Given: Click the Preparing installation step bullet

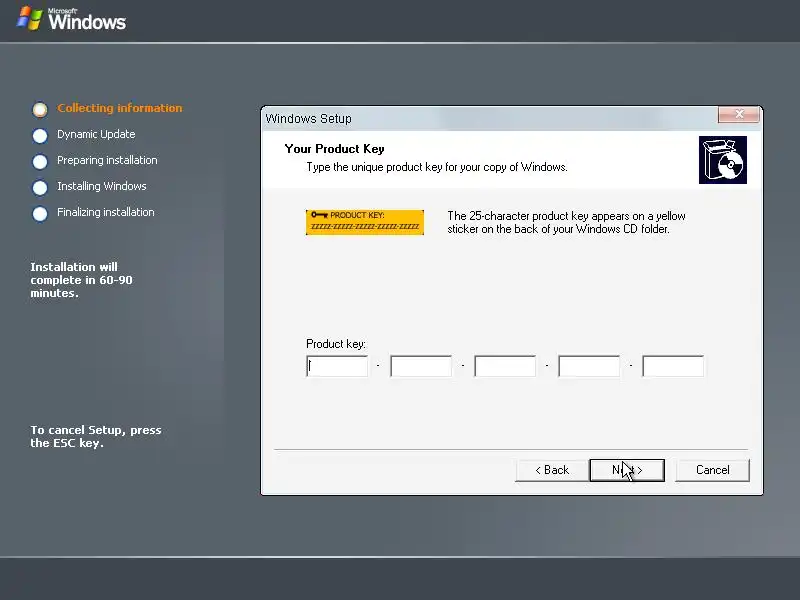Looking at the screenshot, I should pyautogui.click(x=40, y=162).
